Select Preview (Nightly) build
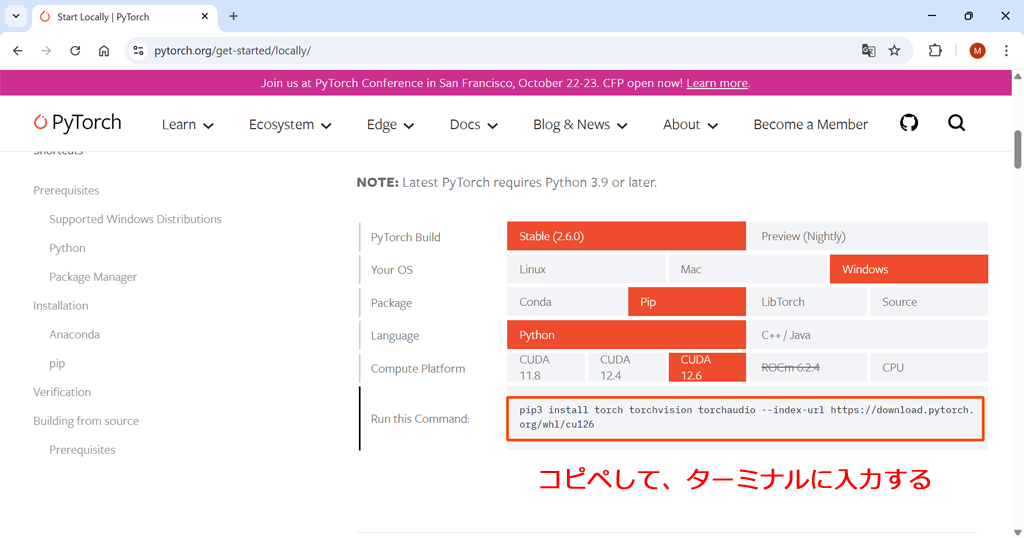Viewport: 1024px width, 538px height. pyautogui.click(x=869, y=236)
